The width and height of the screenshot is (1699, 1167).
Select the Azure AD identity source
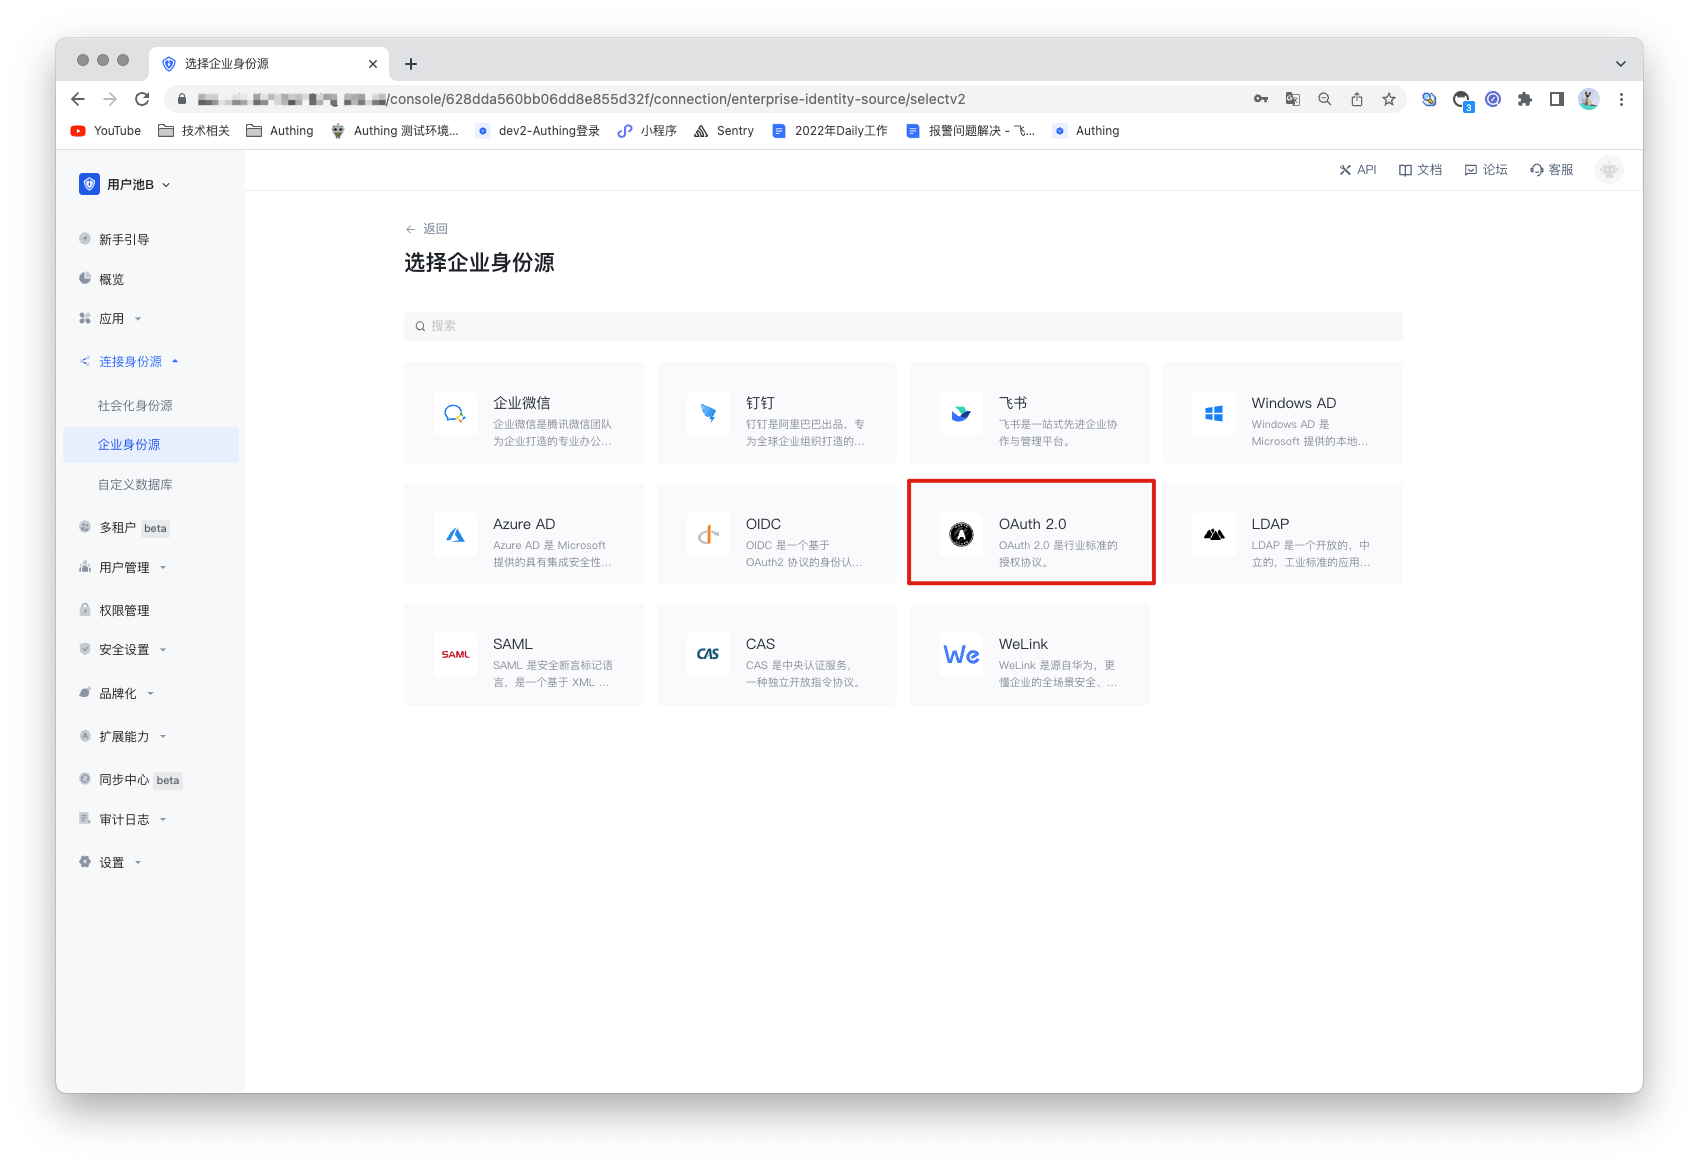(x=523, y=533)
